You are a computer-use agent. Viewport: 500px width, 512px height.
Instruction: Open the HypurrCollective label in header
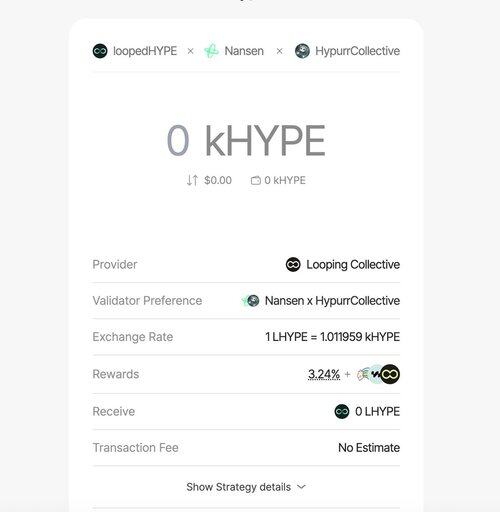point(357,51)
